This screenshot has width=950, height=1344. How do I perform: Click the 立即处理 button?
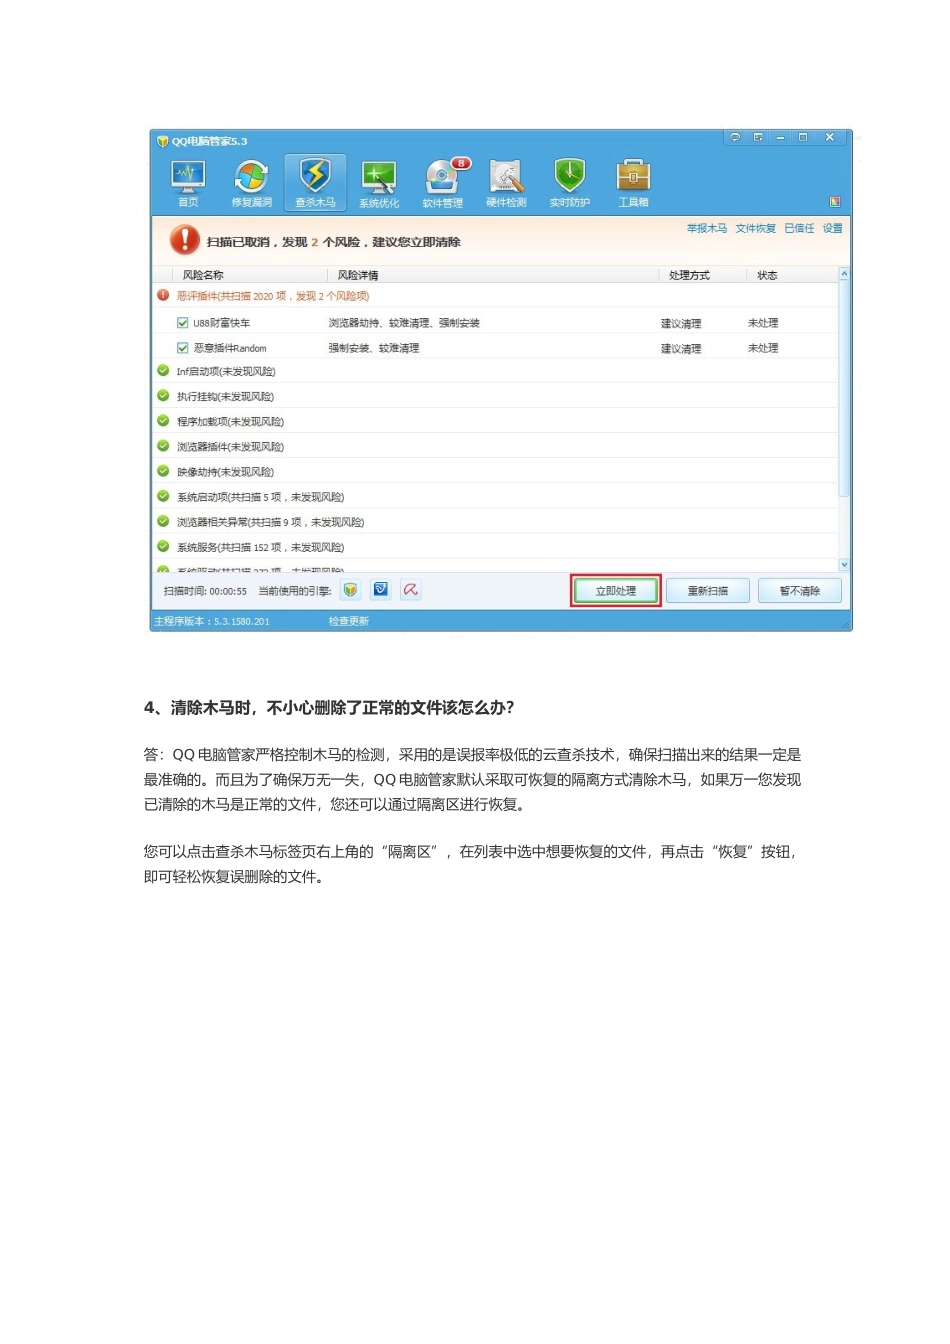[616, 591]
